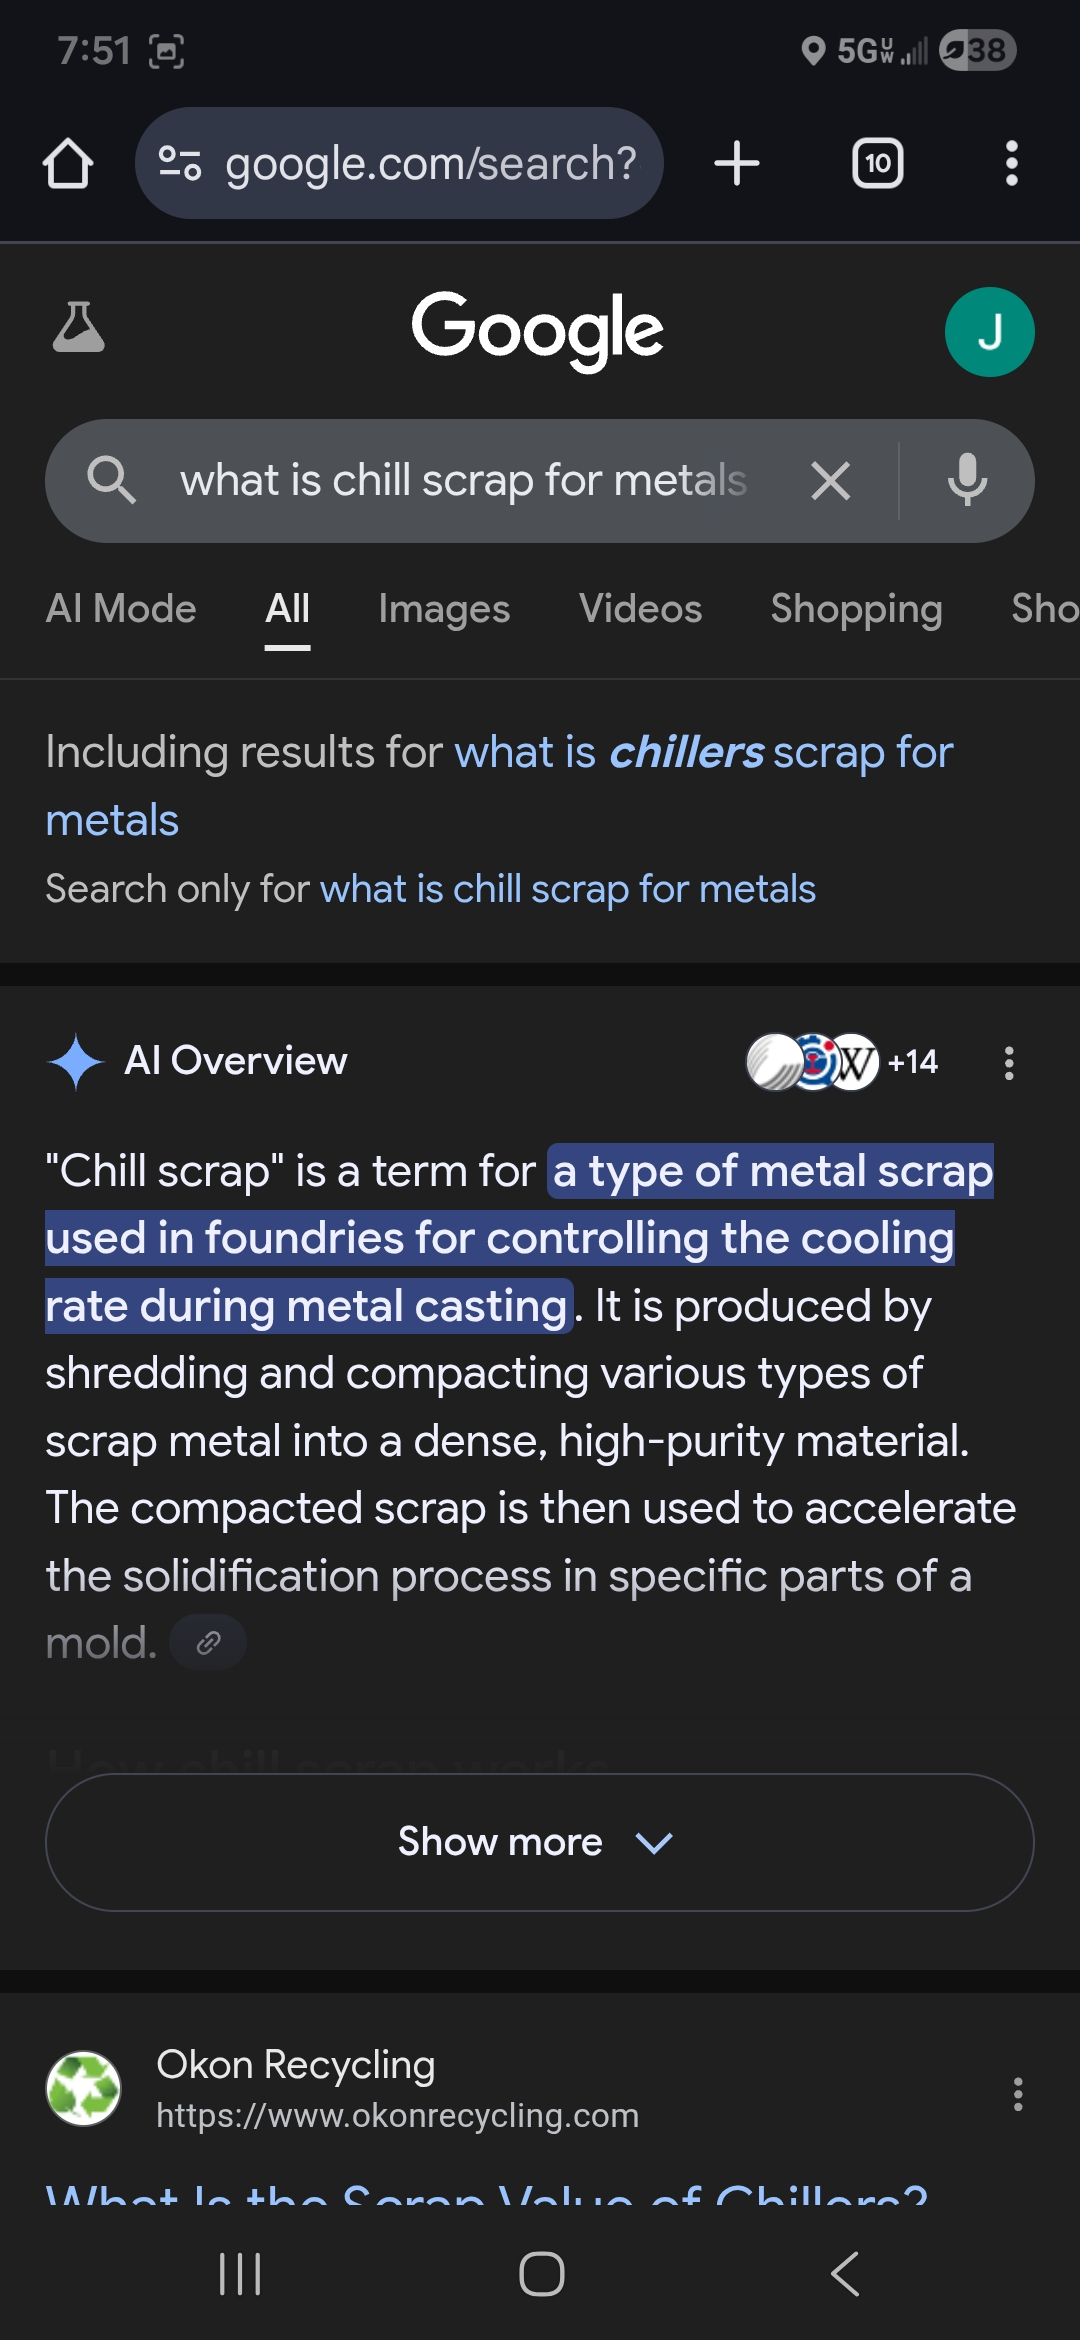This screenshot has height=2340, width=1080.
Task: Tap the AI Overview source link chip
Action: point(208,1643)
